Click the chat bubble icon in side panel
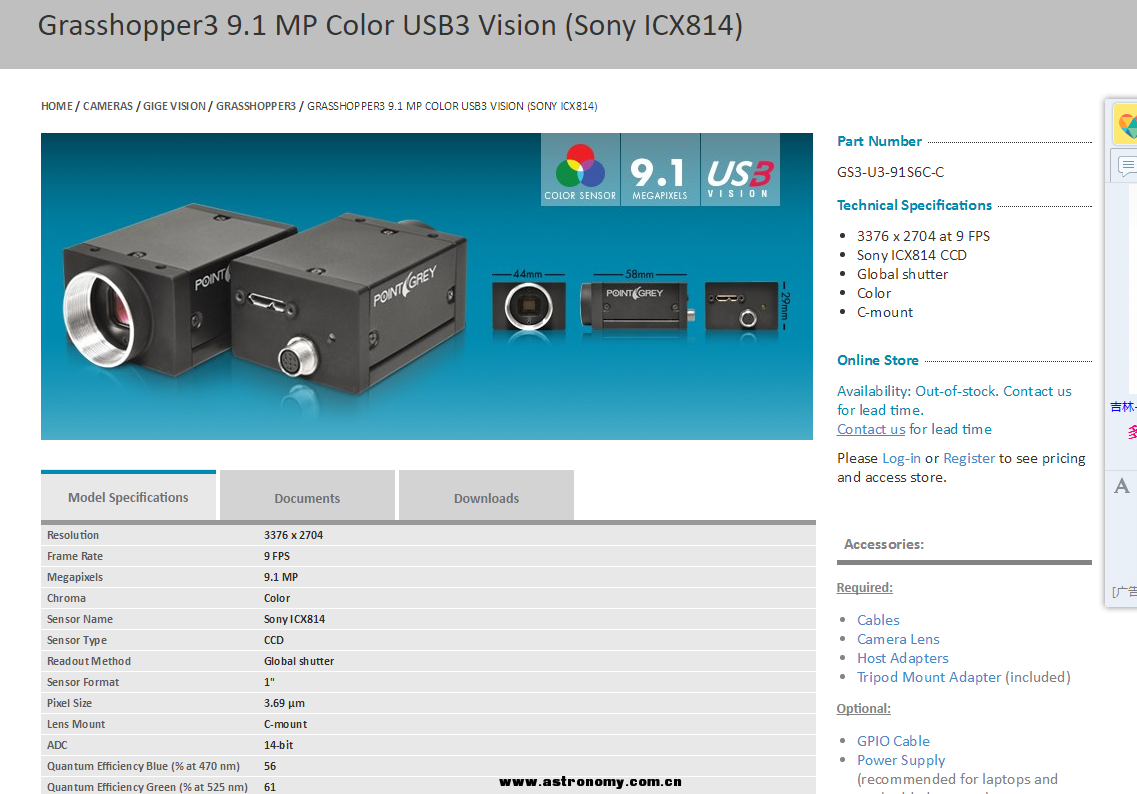The image size is (1137, 794). [1127, 165]
